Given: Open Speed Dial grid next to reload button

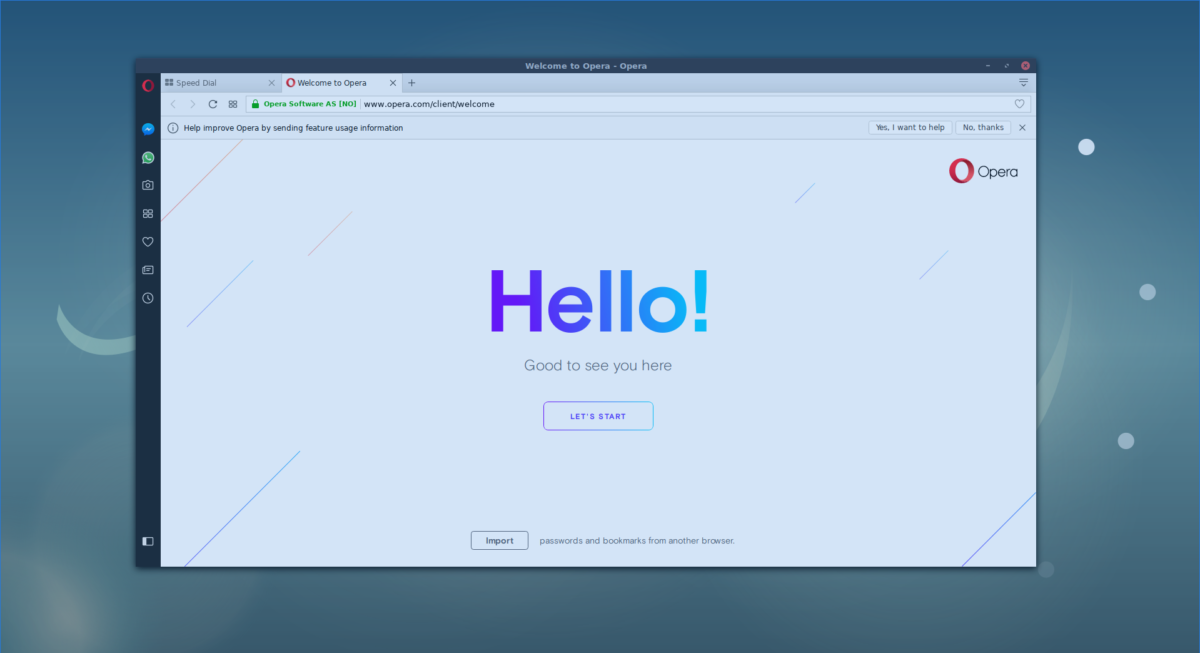Looking at the screenshot, I should pyautogui.click(x=232, y=103).
